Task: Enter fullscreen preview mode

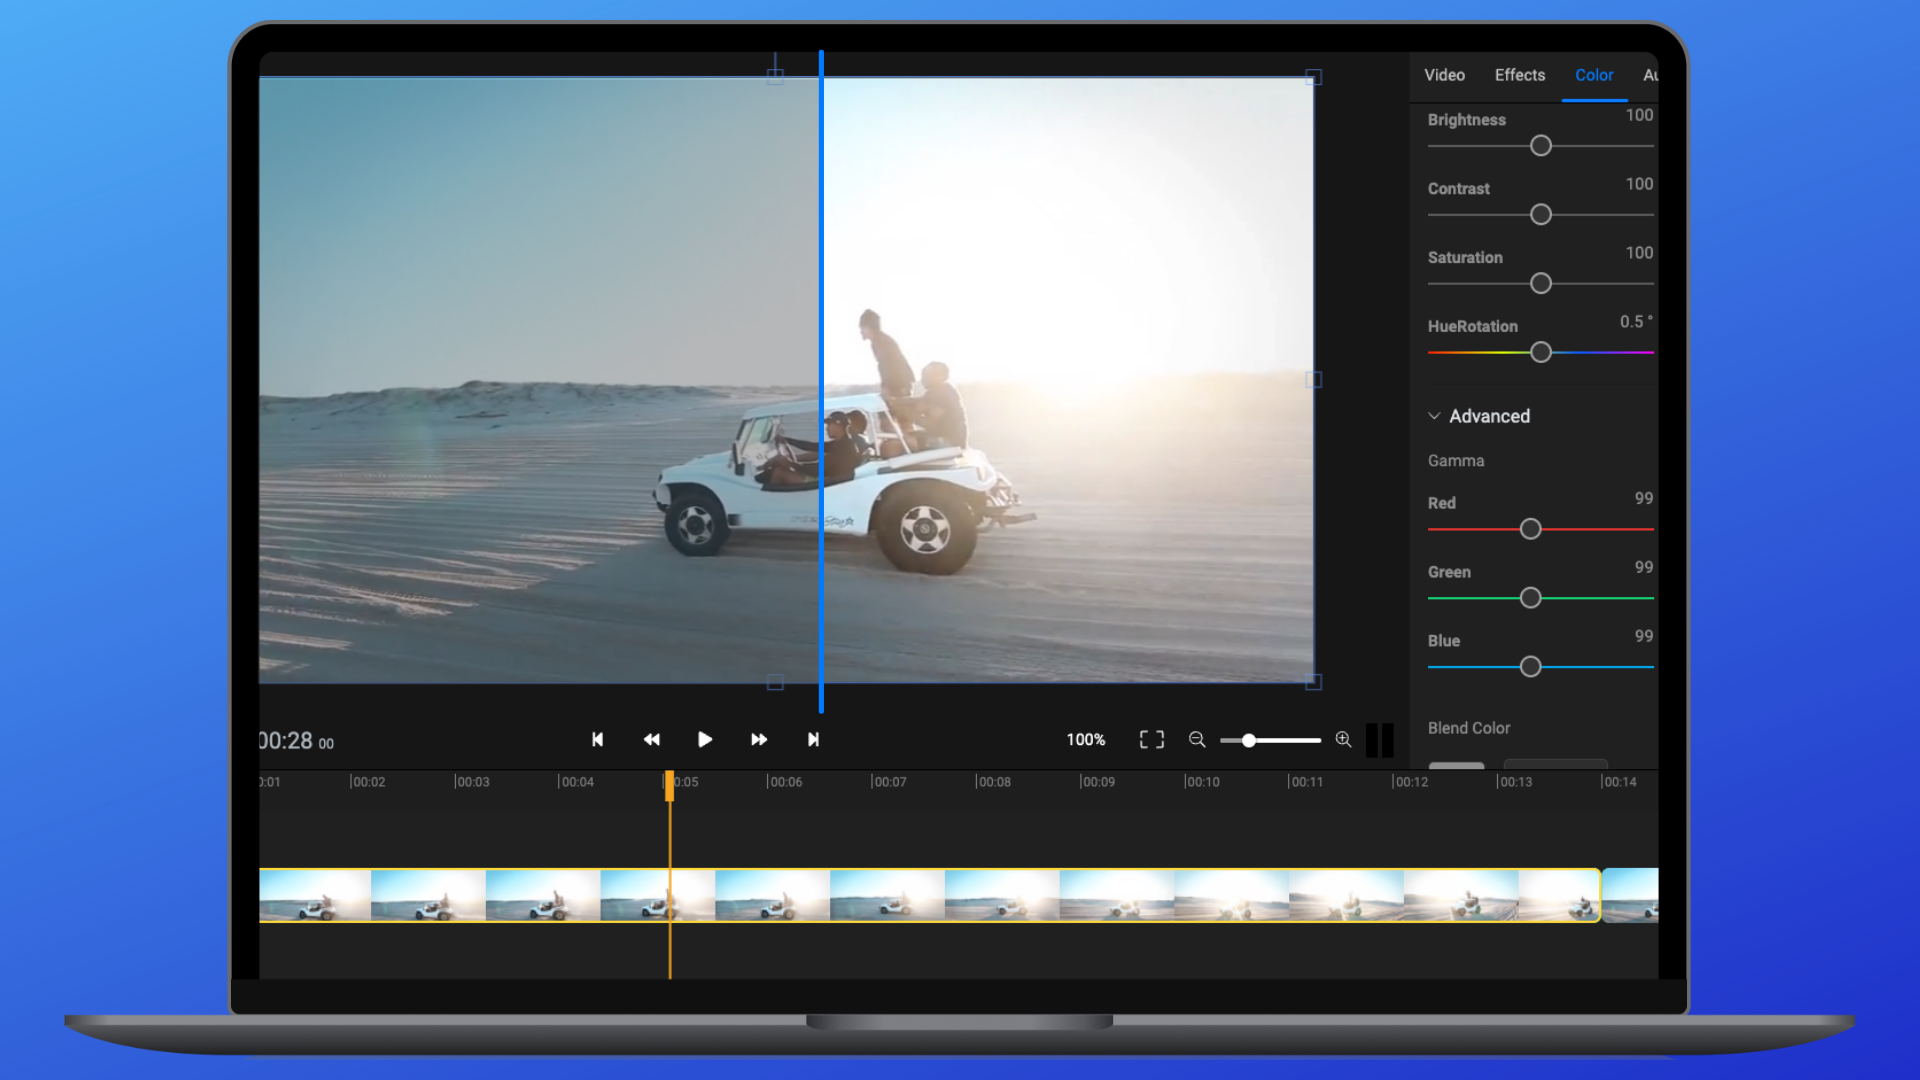Action: point(1151,740)
